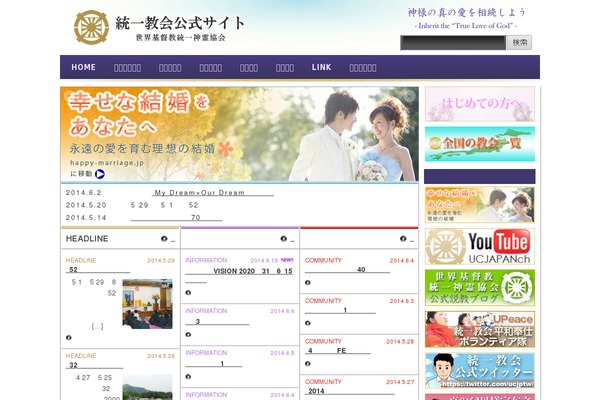Screen dimensions: 600x400
Task: Open the COMMUNITY 2014.5.27 article starting 2014
Action: pos(349,391)
